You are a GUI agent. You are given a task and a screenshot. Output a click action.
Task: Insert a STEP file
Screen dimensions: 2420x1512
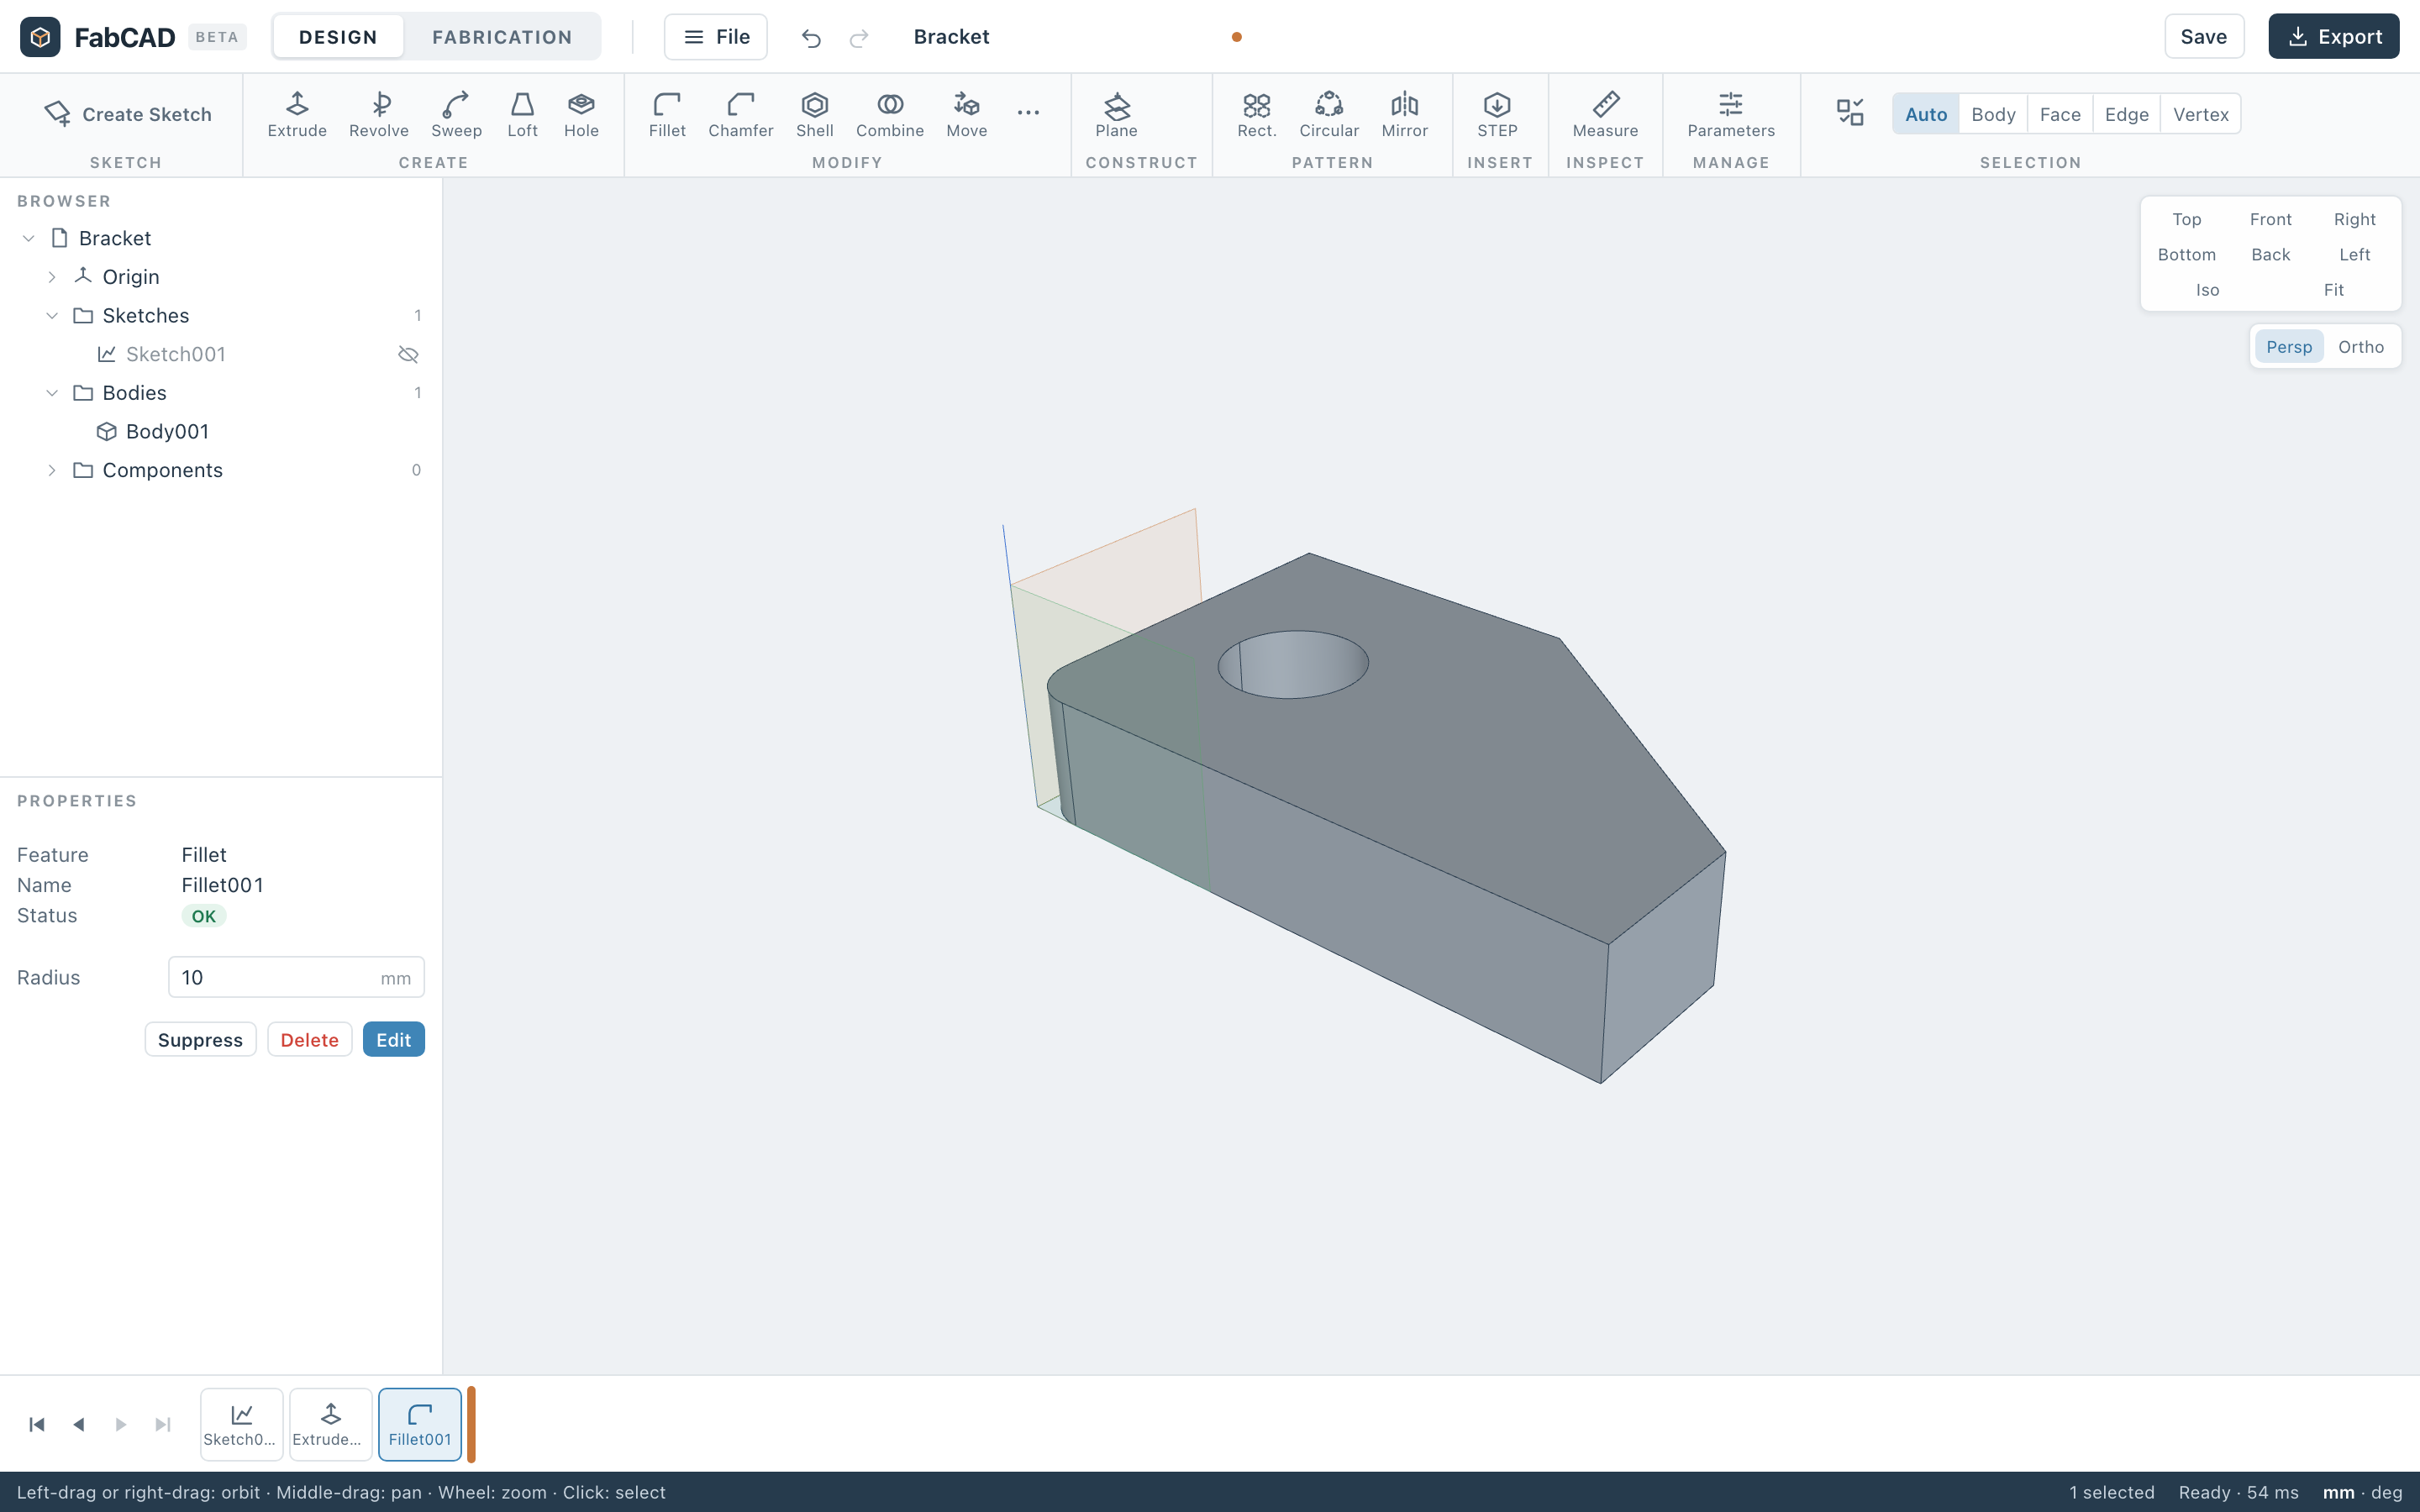[1497, 115]
